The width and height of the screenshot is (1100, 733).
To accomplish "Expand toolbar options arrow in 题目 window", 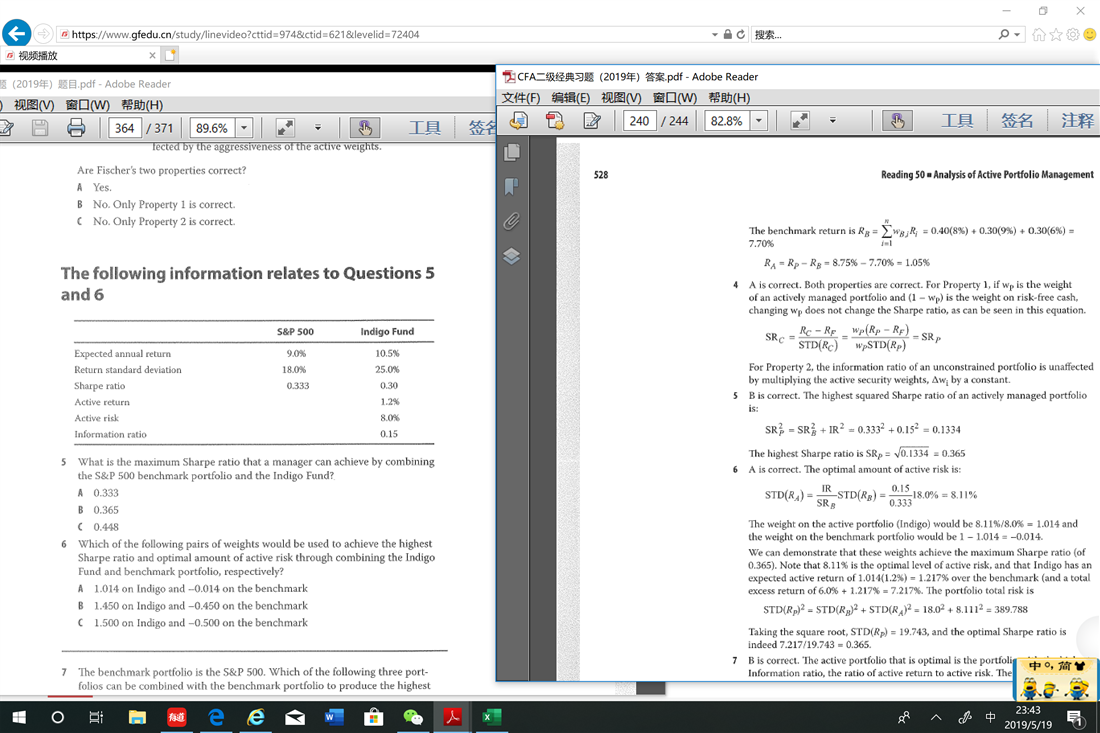I will click(318, 128).
